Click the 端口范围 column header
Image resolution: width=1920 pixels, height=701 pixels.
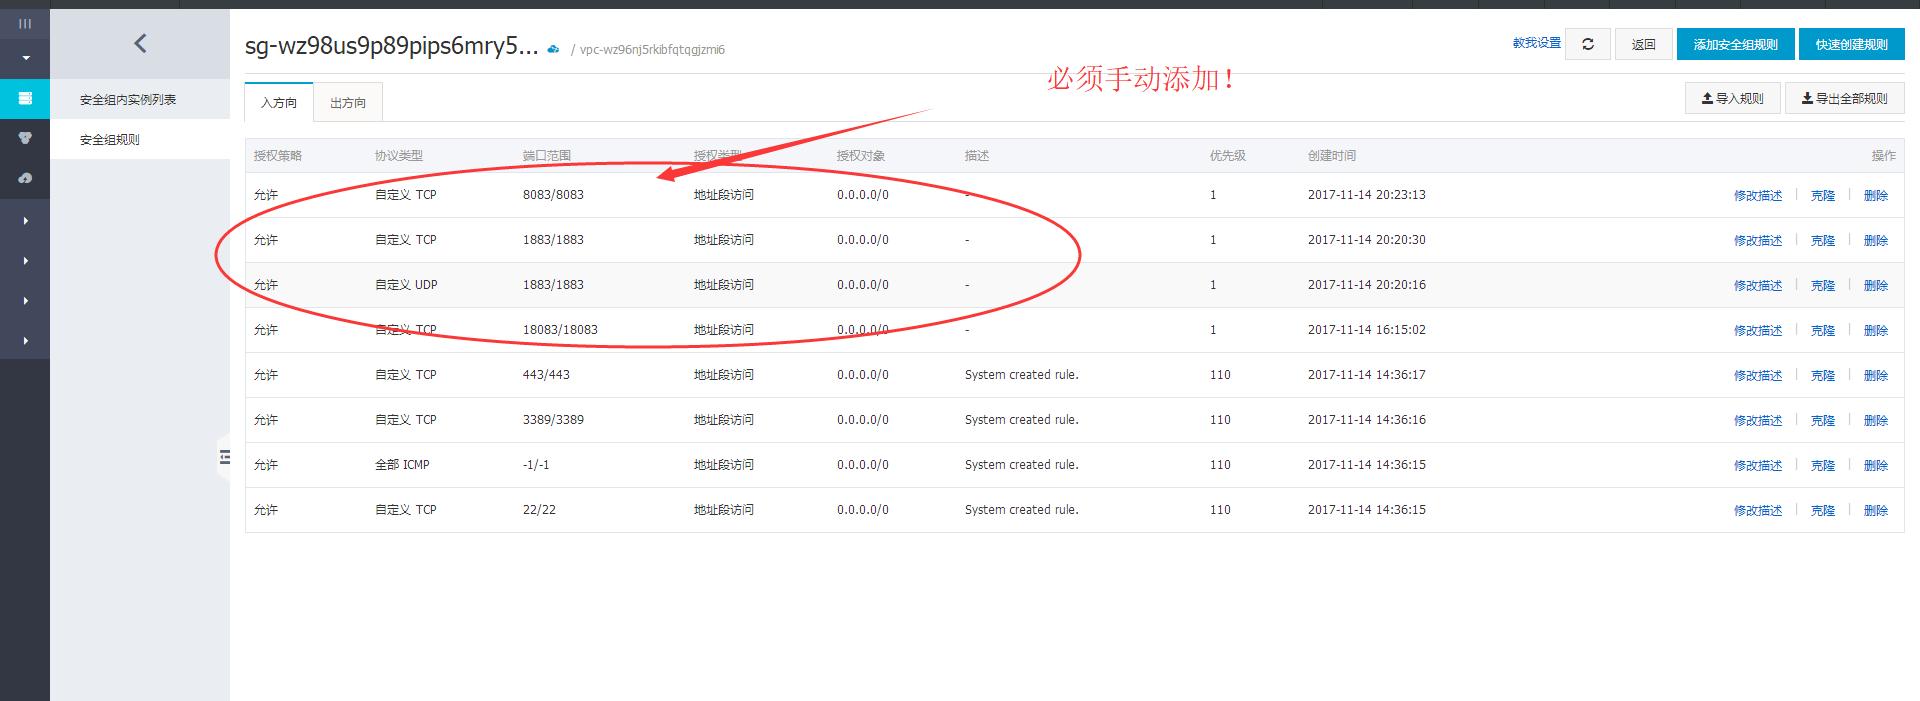[x=547, y=156]
